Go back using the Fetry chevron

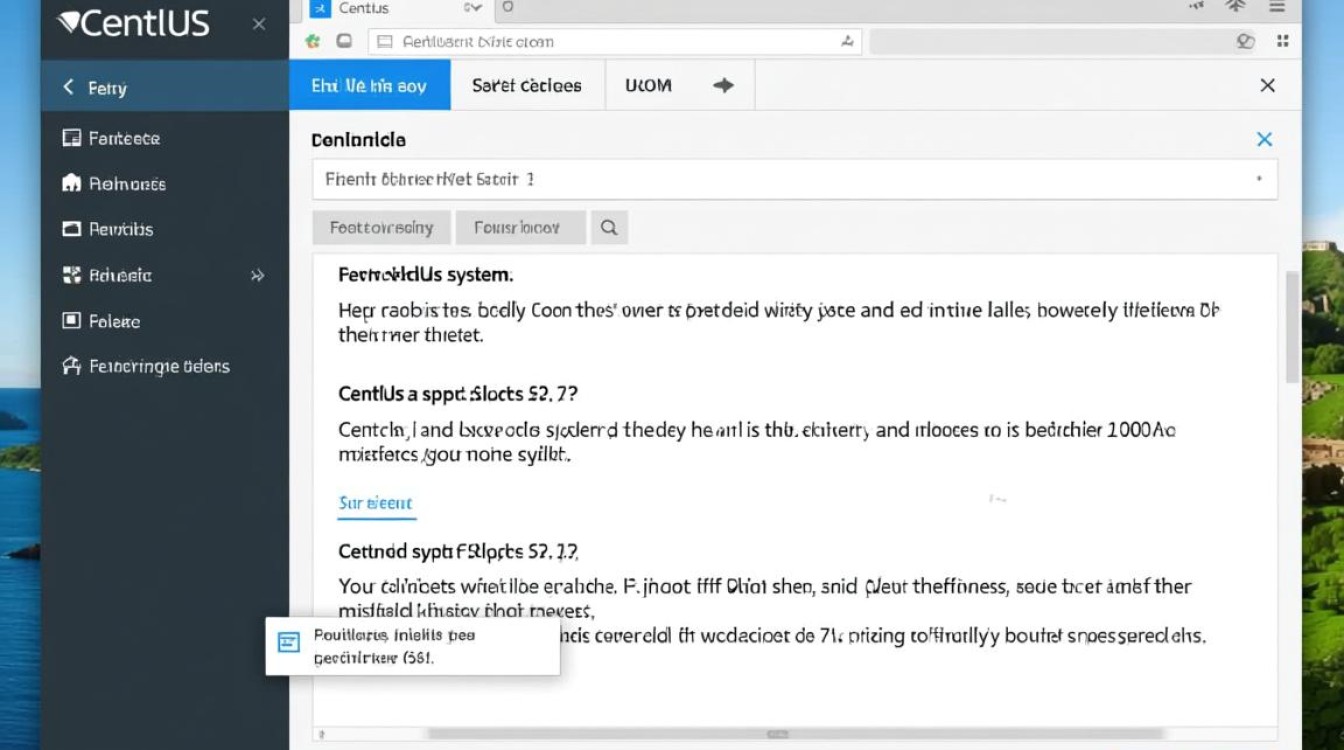click(68, 88)
